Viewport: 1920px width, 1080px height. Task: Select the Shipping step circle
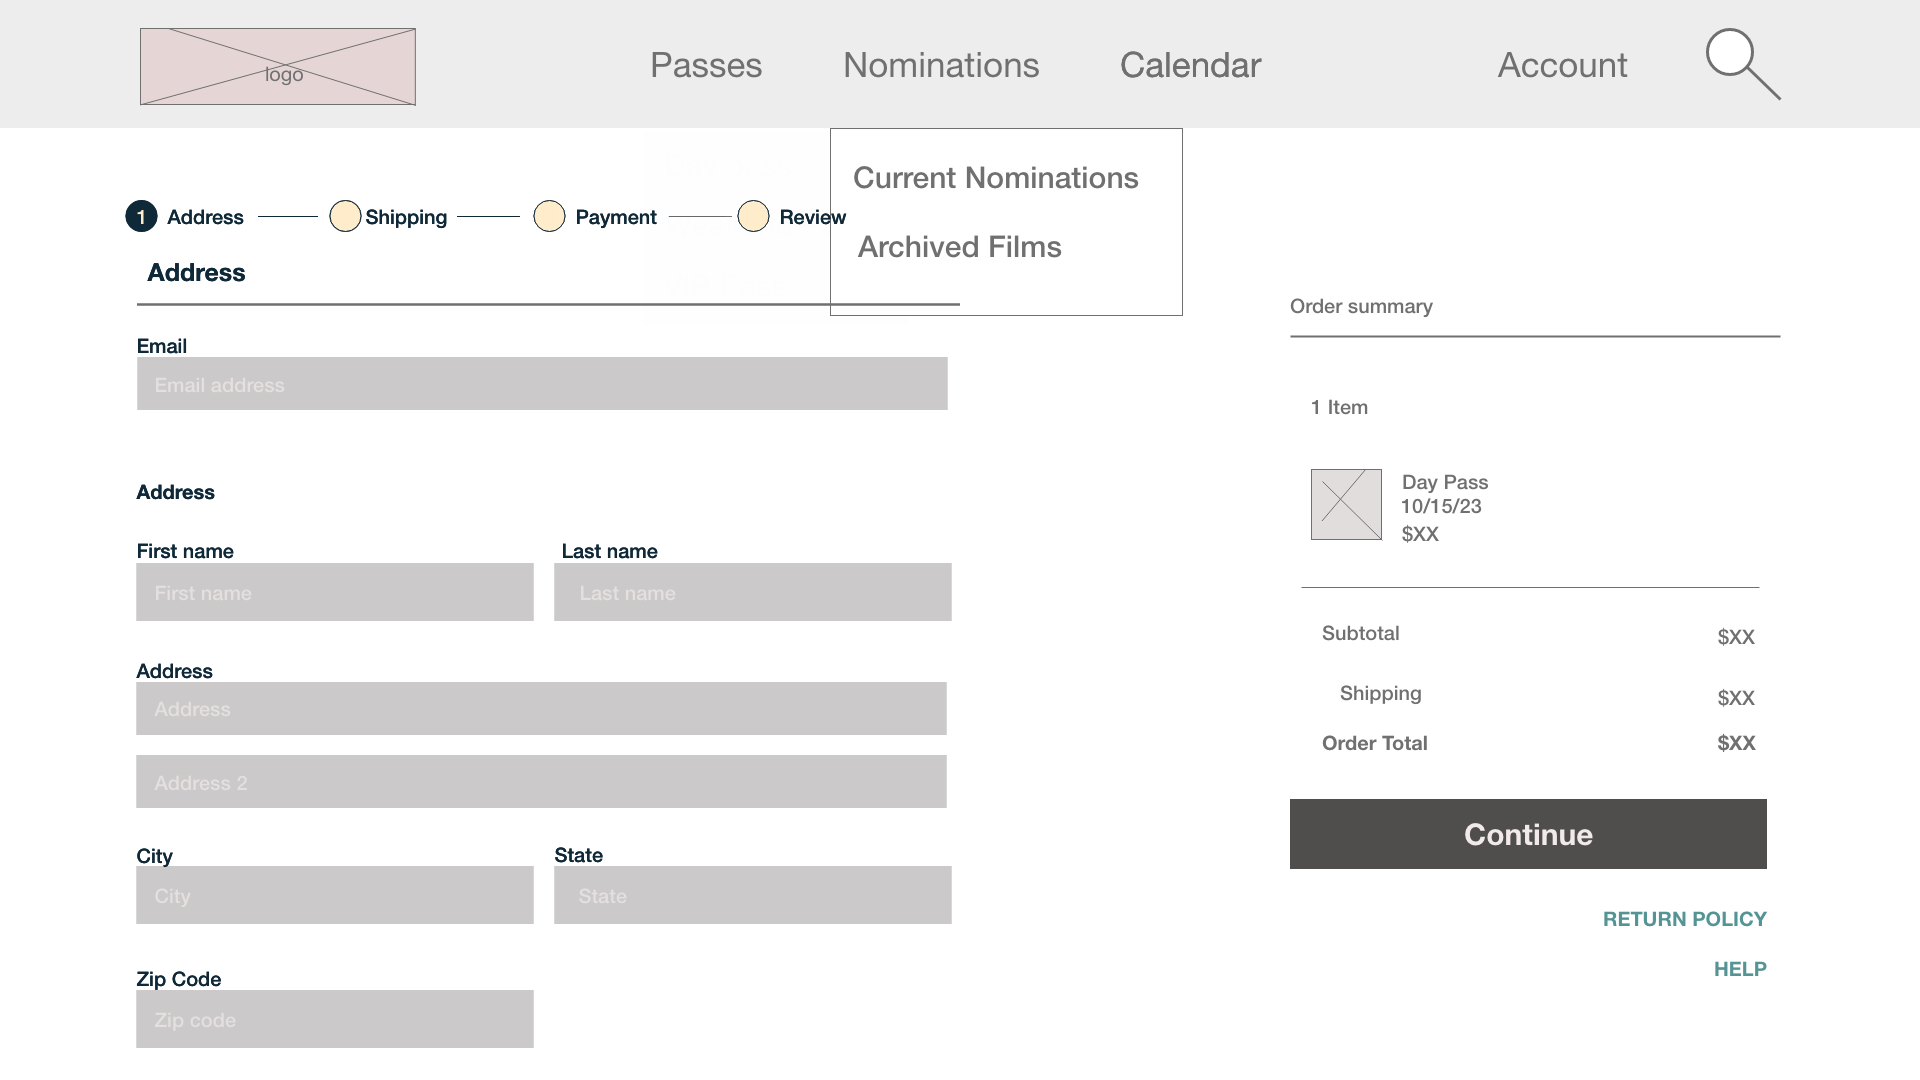tap(345, 216)
